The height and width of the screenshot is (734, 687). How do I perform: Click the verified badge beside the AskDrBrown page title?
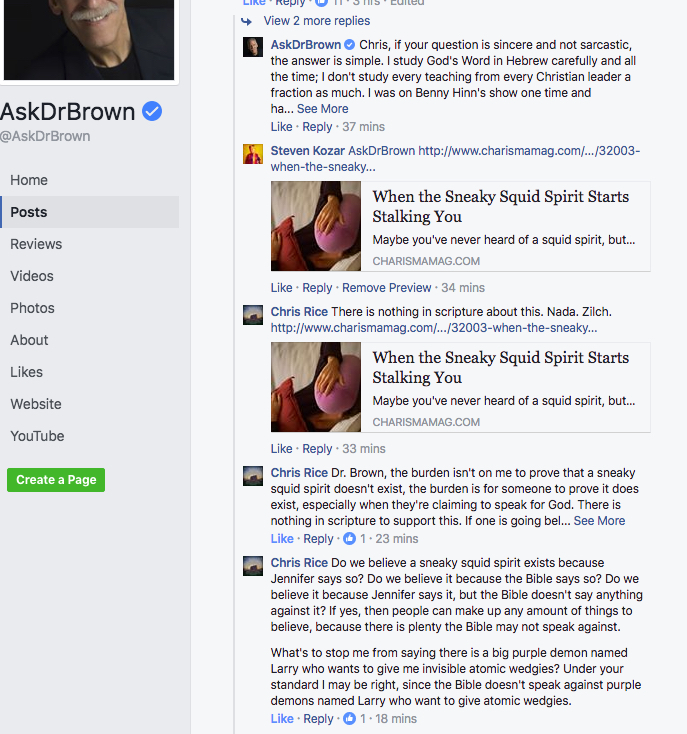click(x=152, y=111)
